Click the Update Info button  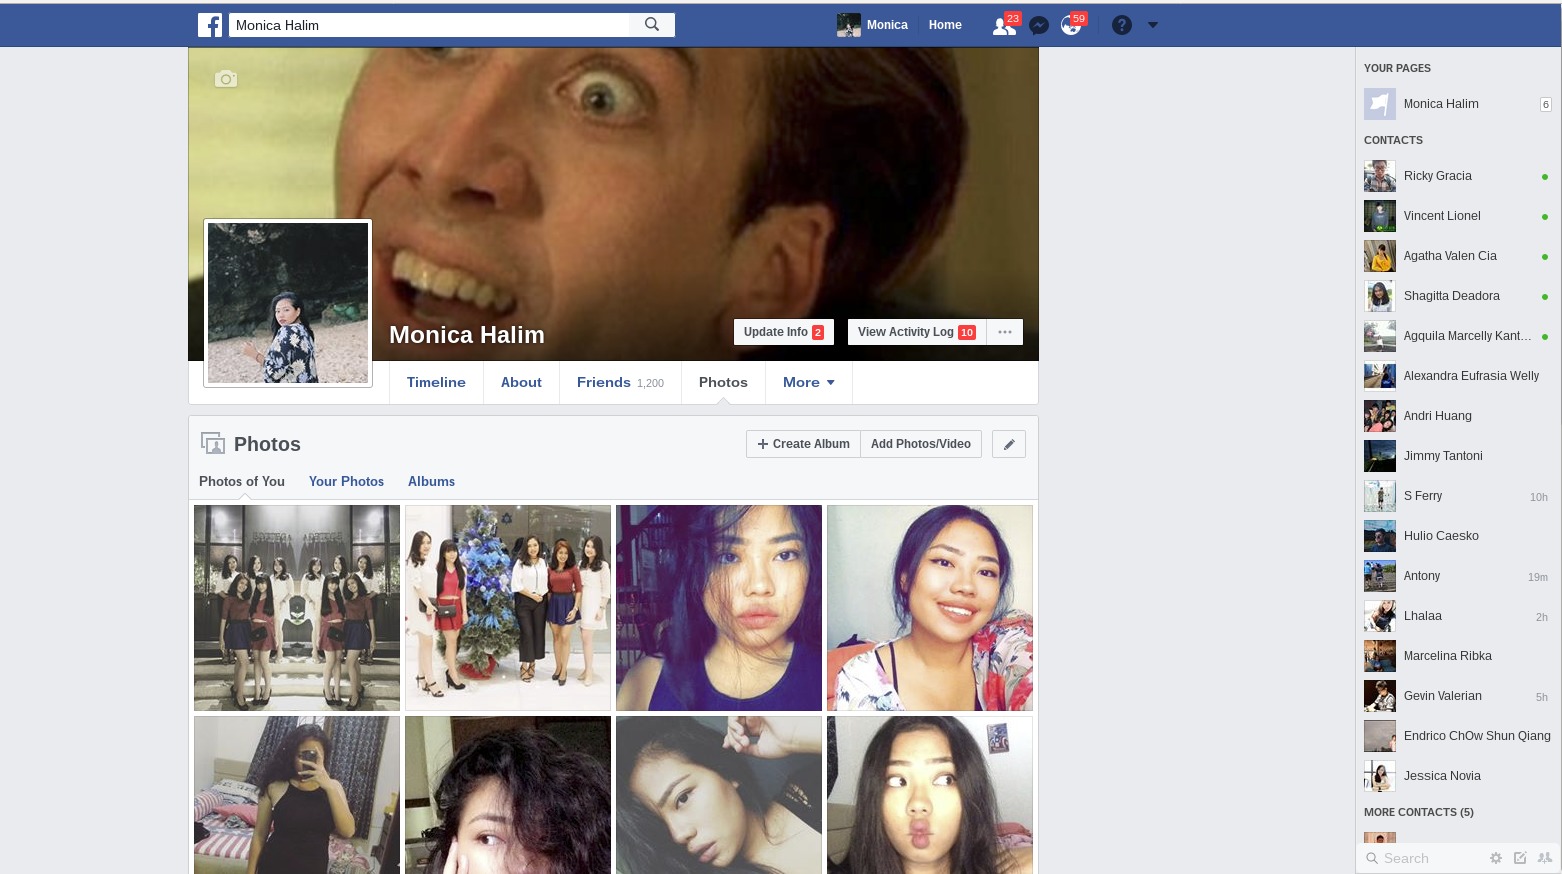click(x=784, y=332)
